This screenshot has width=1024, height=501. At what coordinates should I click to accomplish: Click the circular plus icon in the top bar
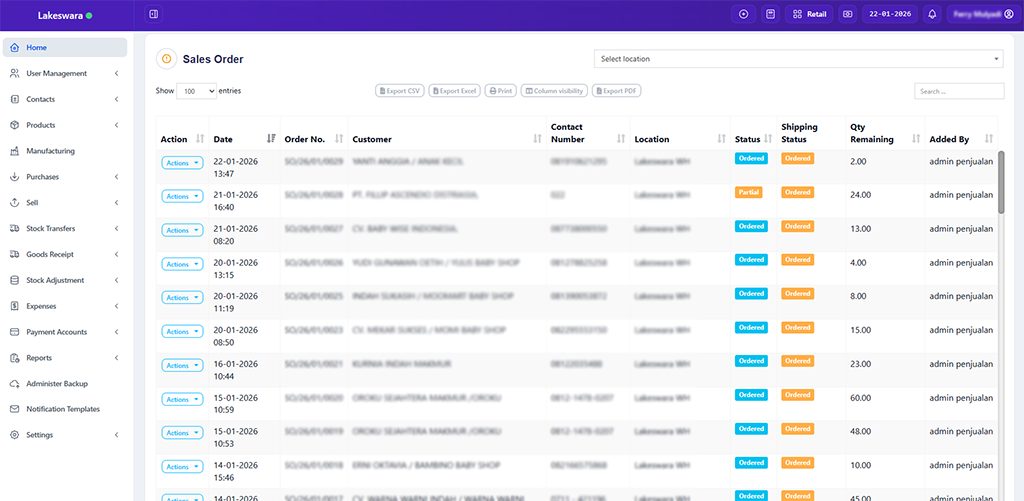743,14
